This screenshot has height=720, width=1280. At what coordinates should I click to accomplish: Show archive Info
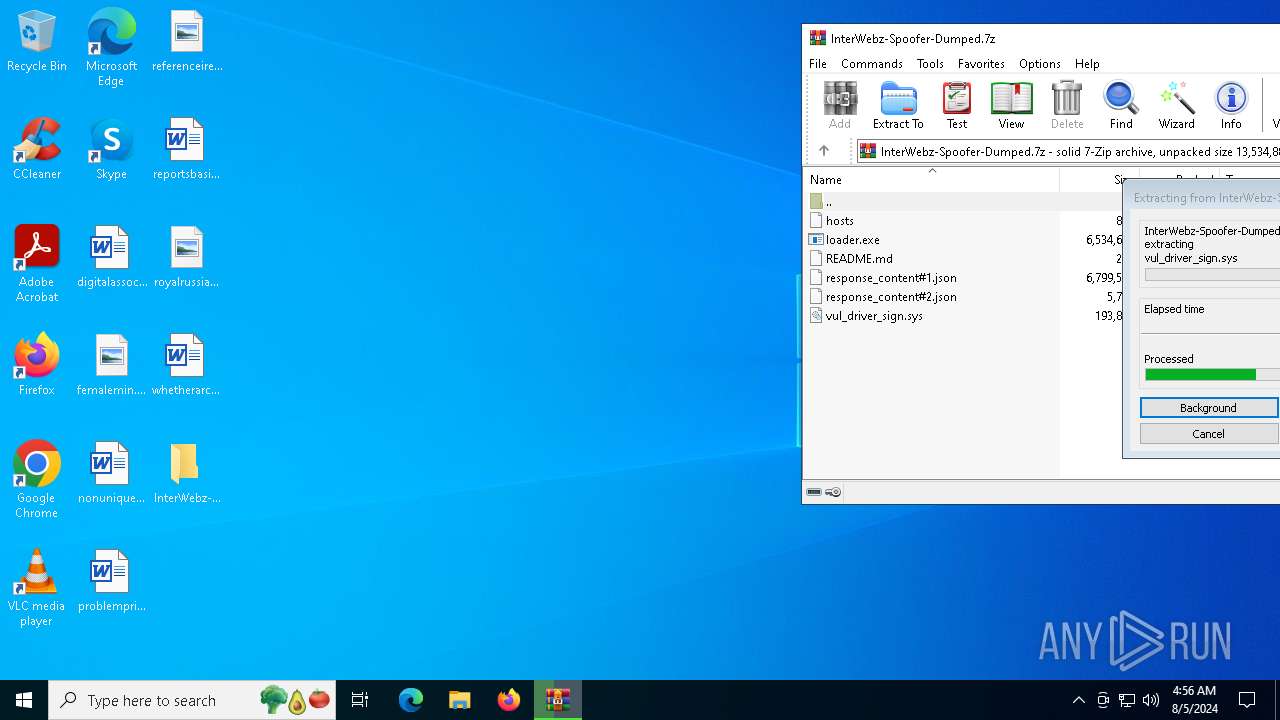point(1231,105)
